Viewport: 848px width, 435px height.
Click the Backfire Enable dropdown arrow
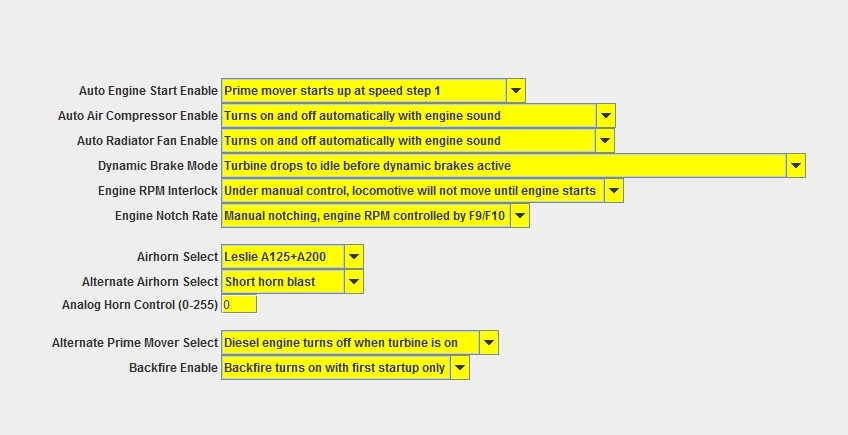[460, 368]
